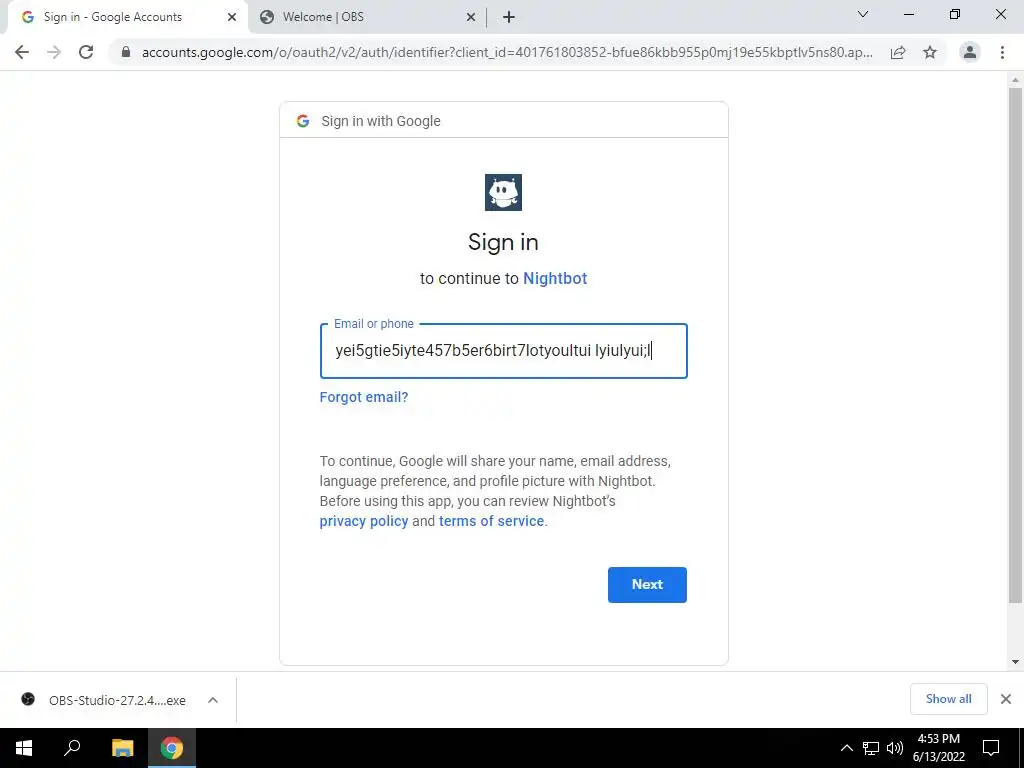
Task: Bookmark this page with star icon
Action: click(930, 52)
